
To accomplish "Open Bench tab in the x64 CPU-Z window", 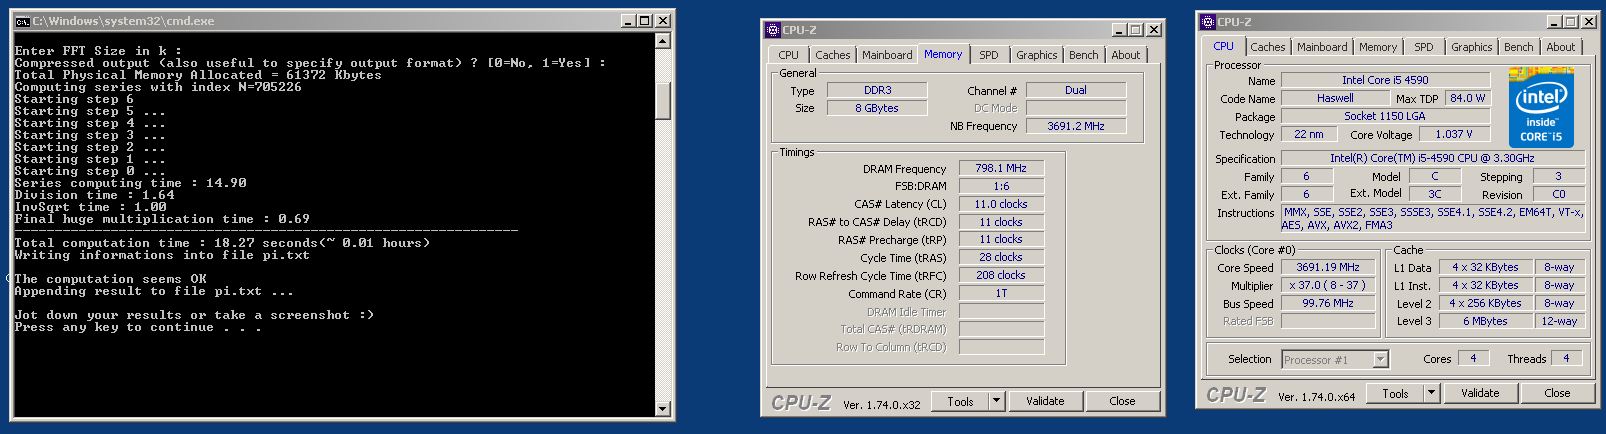I will [1519, 47].
